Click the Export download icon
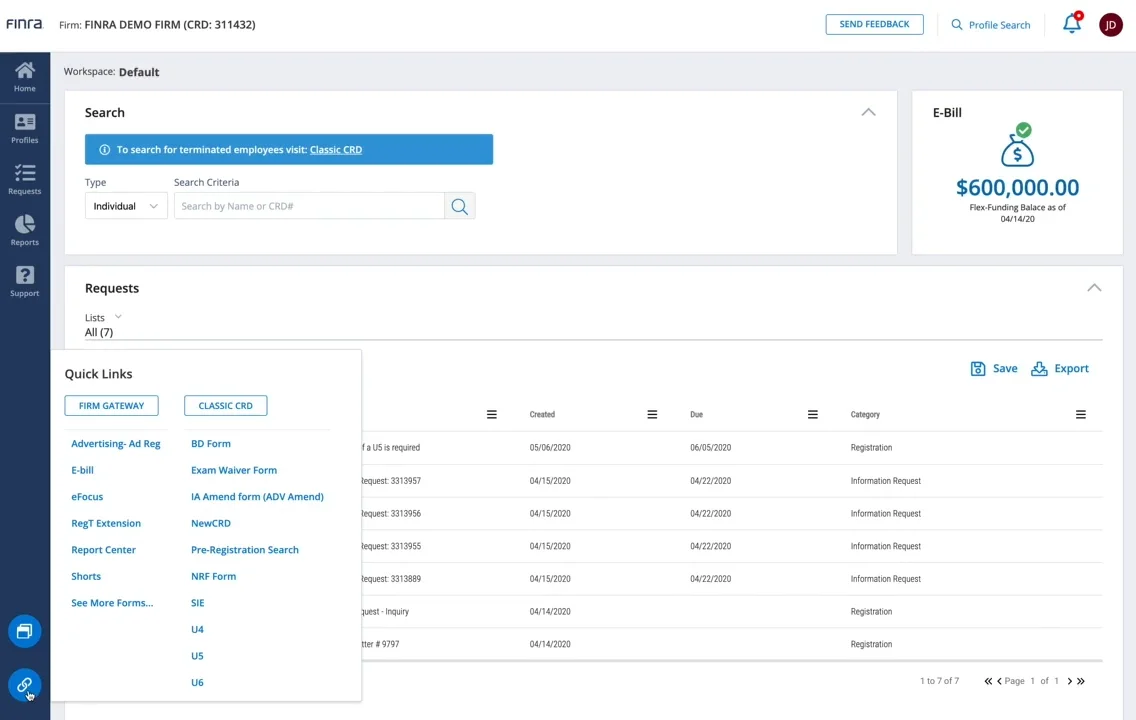The image size is (1136, 720). point(1039,369)
